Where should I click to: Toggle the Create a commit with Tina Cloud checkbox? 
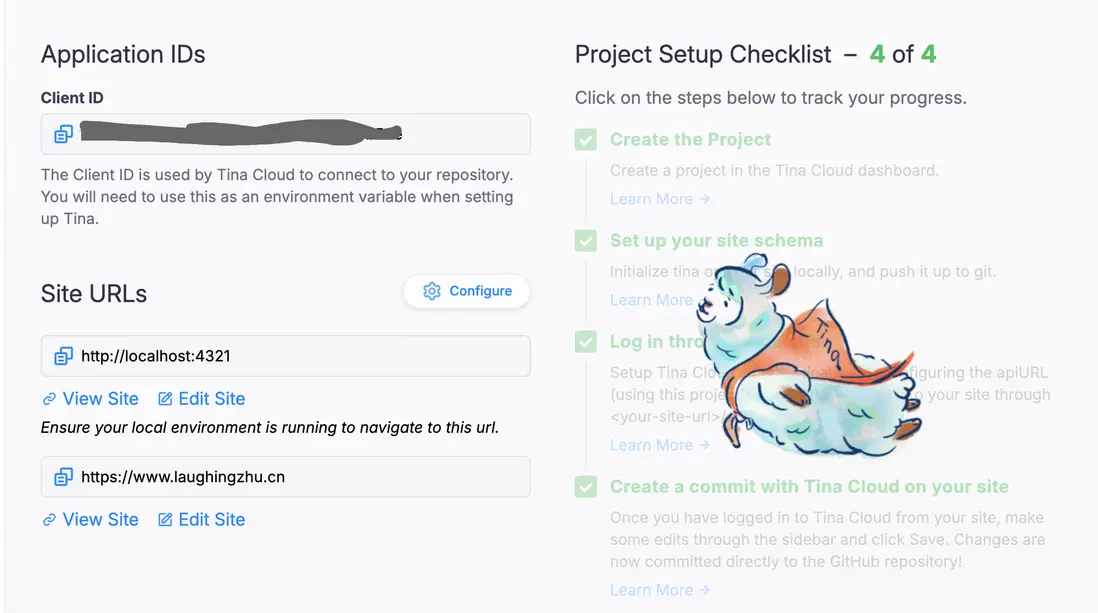coord(586,487)
